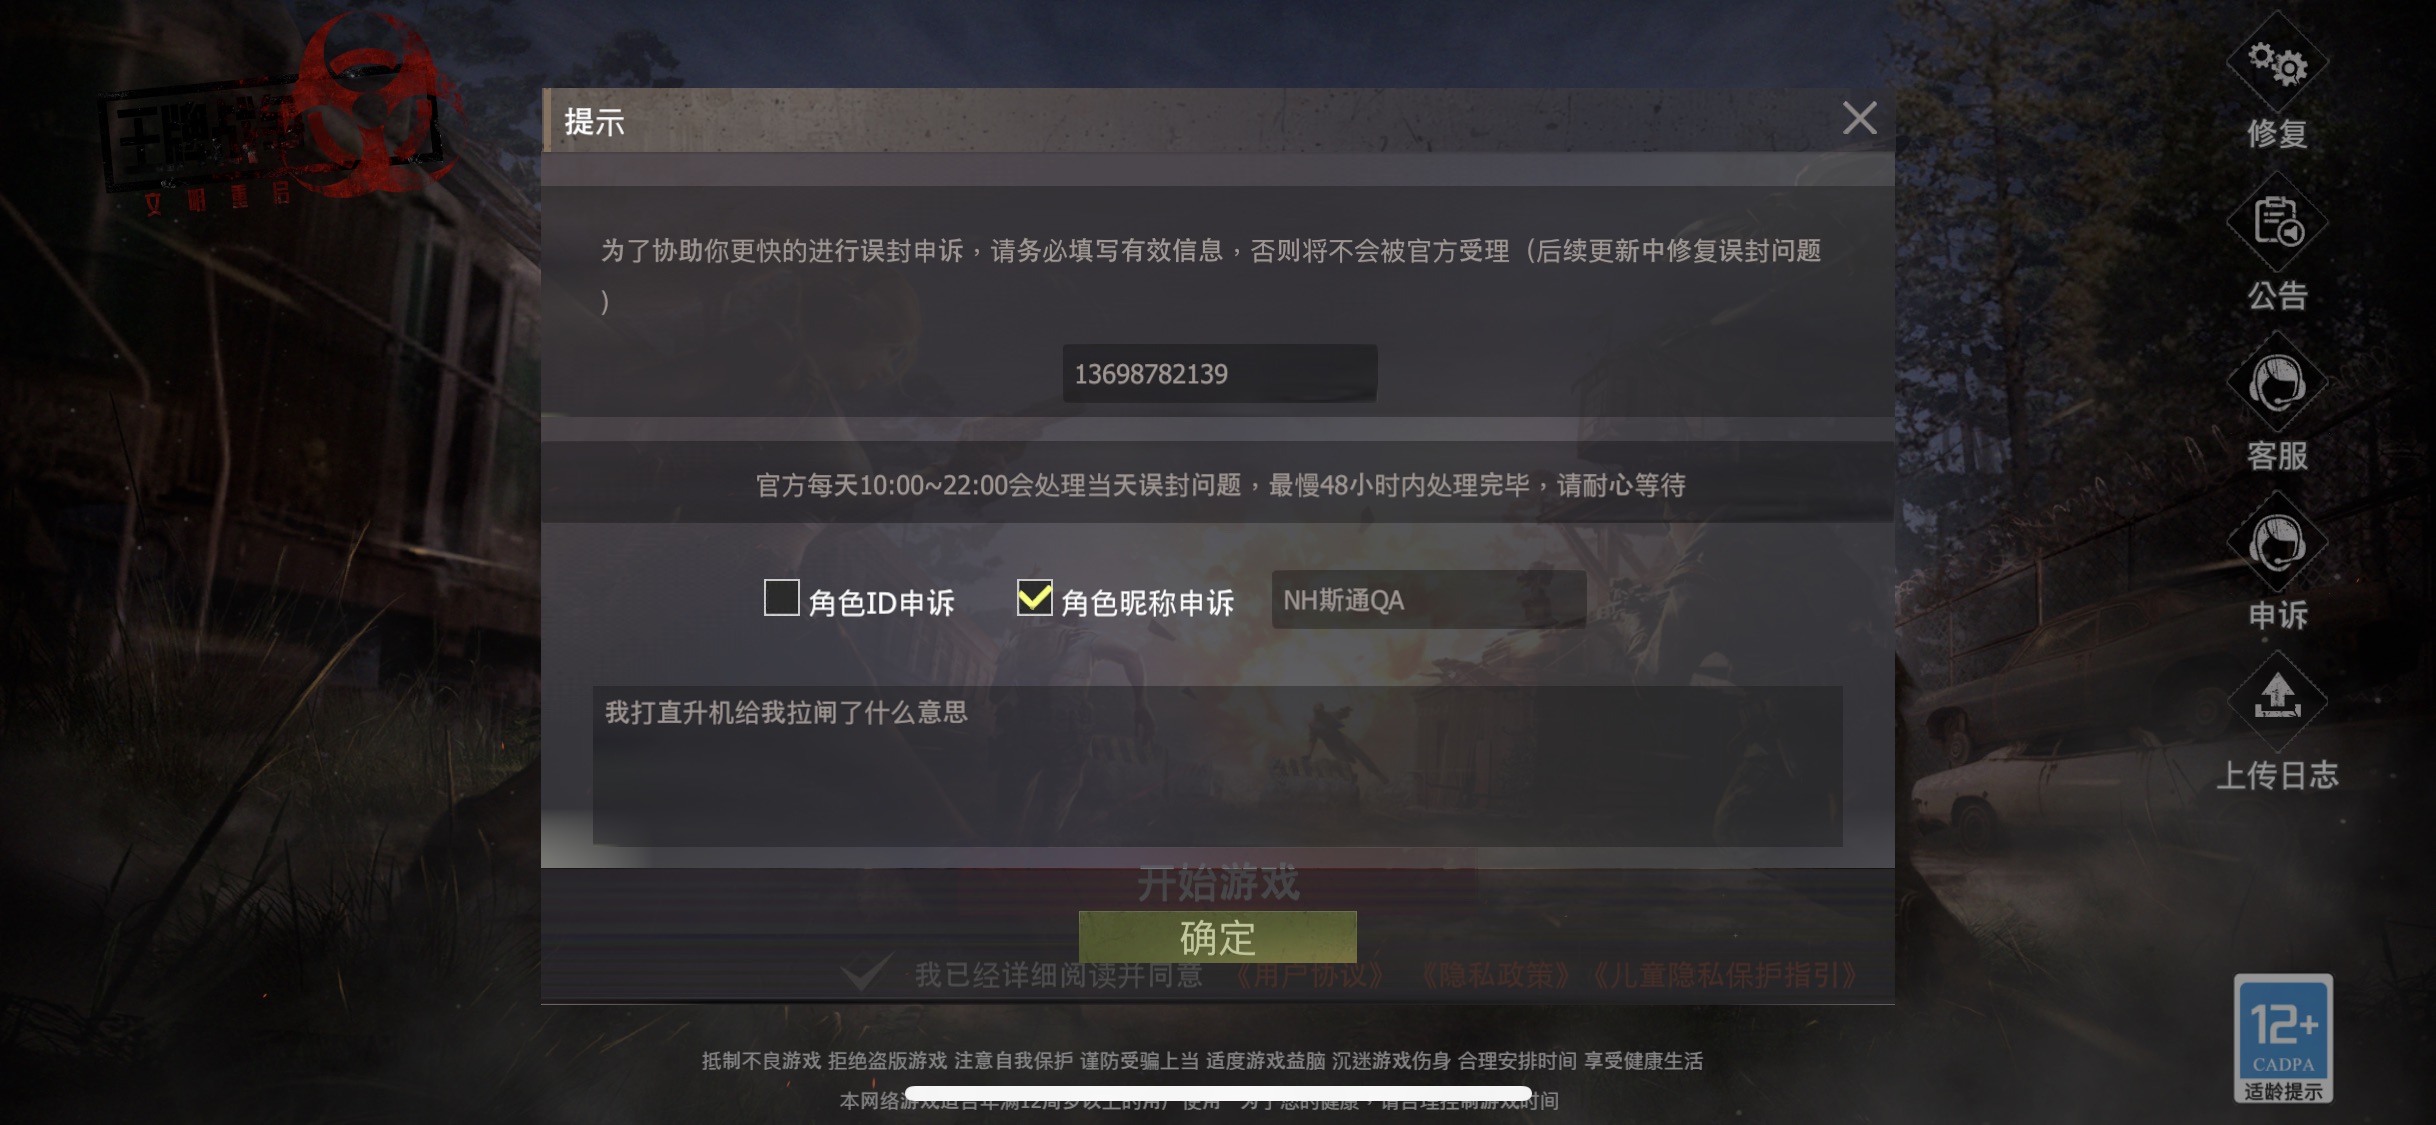Click the 确定 confirm button
Screen dimensions: 2436x1125
coord(1217,937)
